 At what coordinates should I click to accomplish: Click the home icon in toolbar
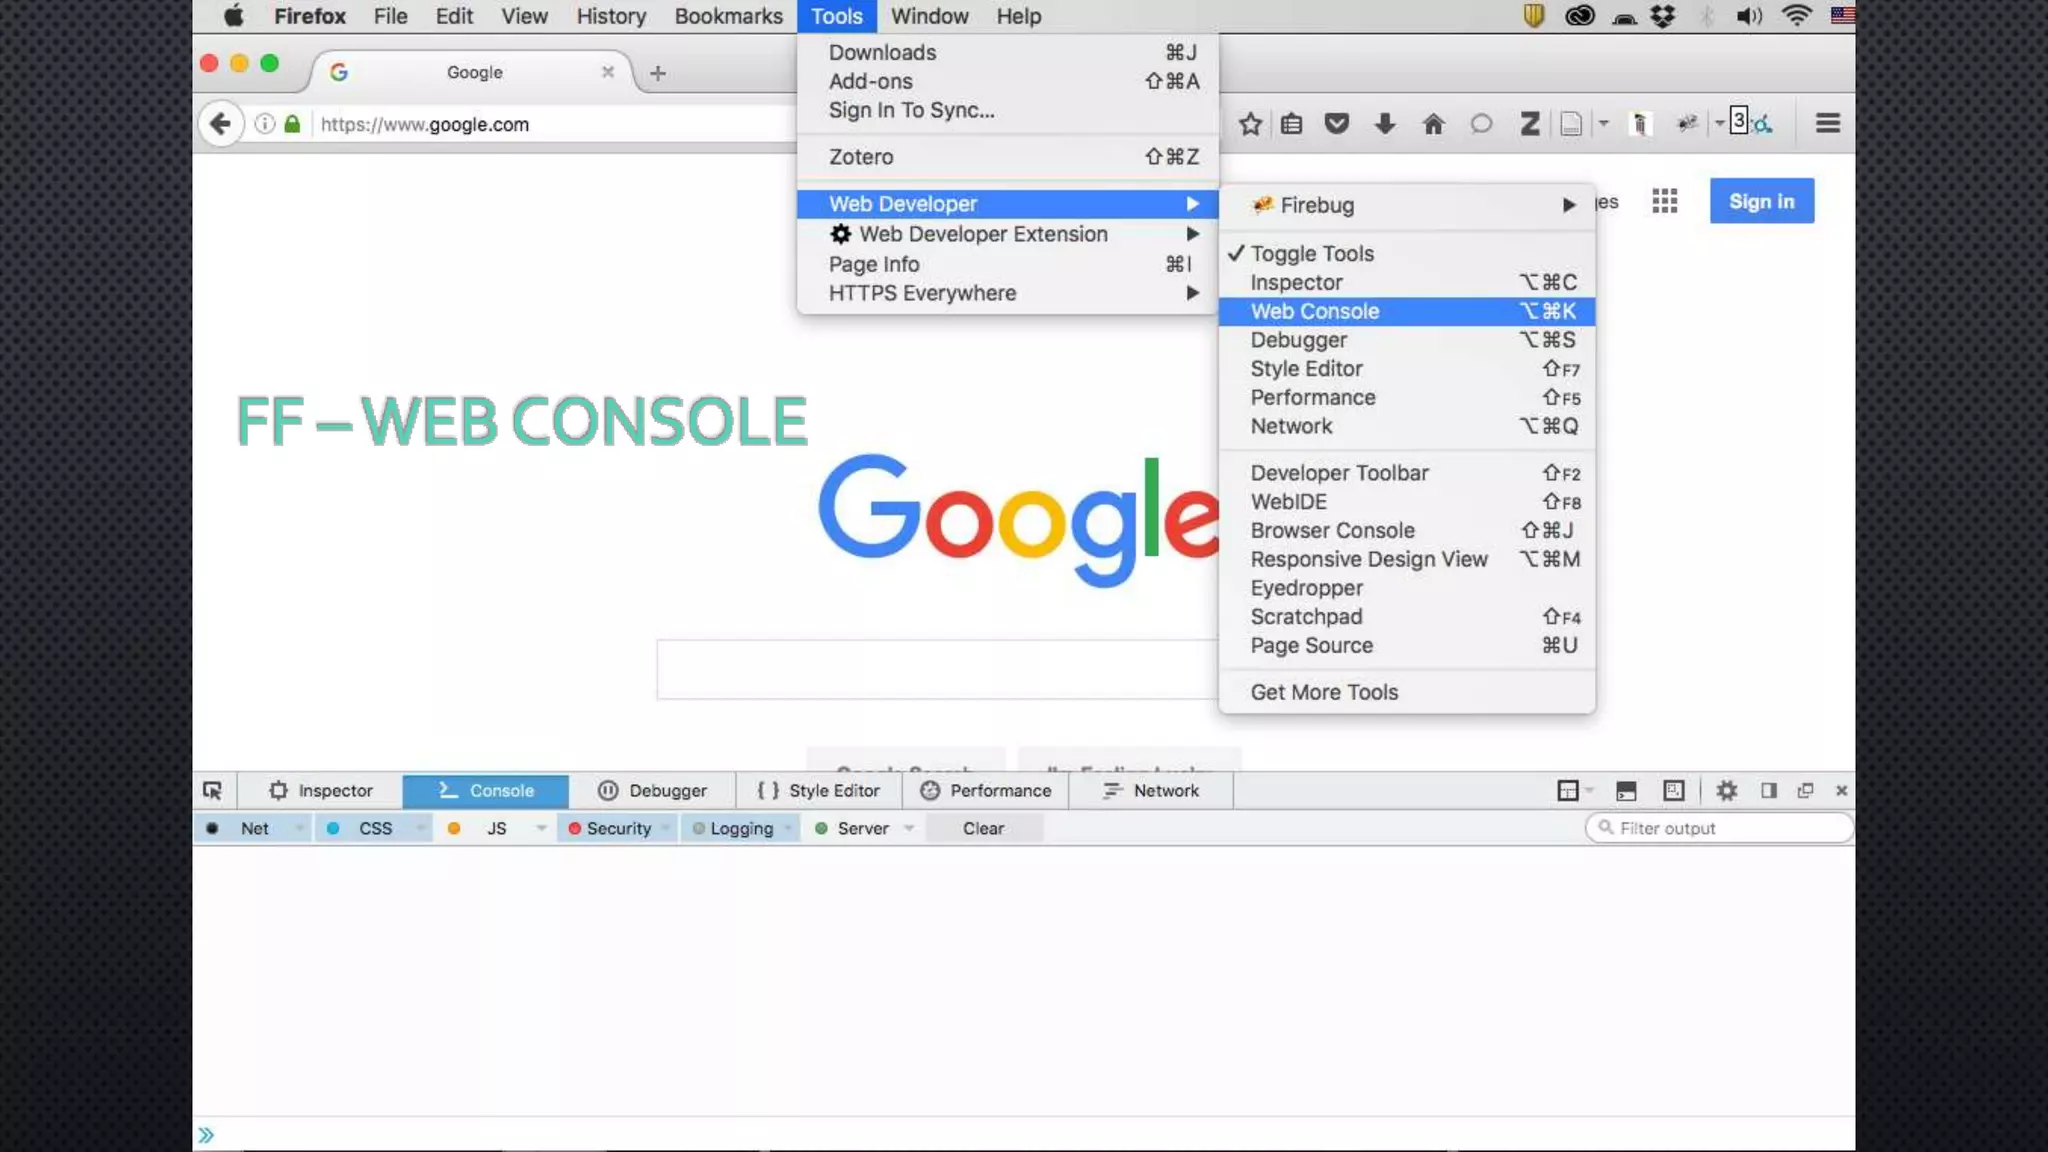[x=1433, y=124]
